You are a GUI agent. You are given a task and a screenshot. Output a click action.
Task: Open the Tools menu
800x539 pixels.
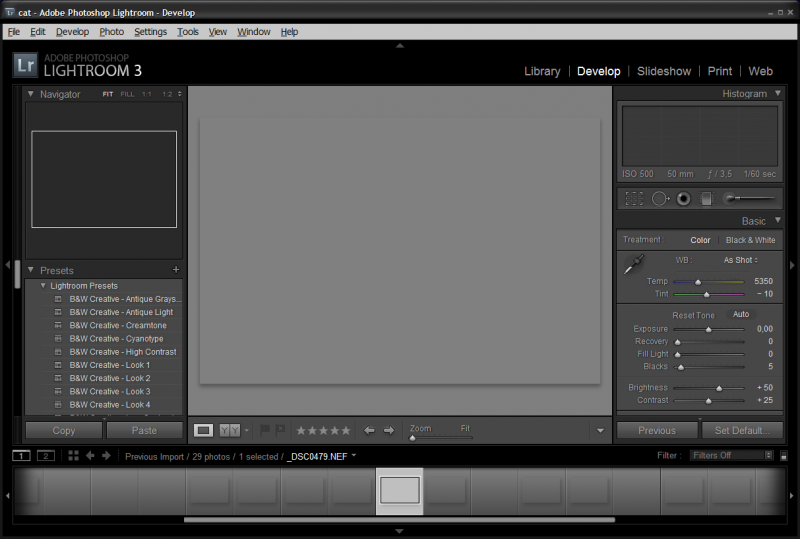[188, 32]
